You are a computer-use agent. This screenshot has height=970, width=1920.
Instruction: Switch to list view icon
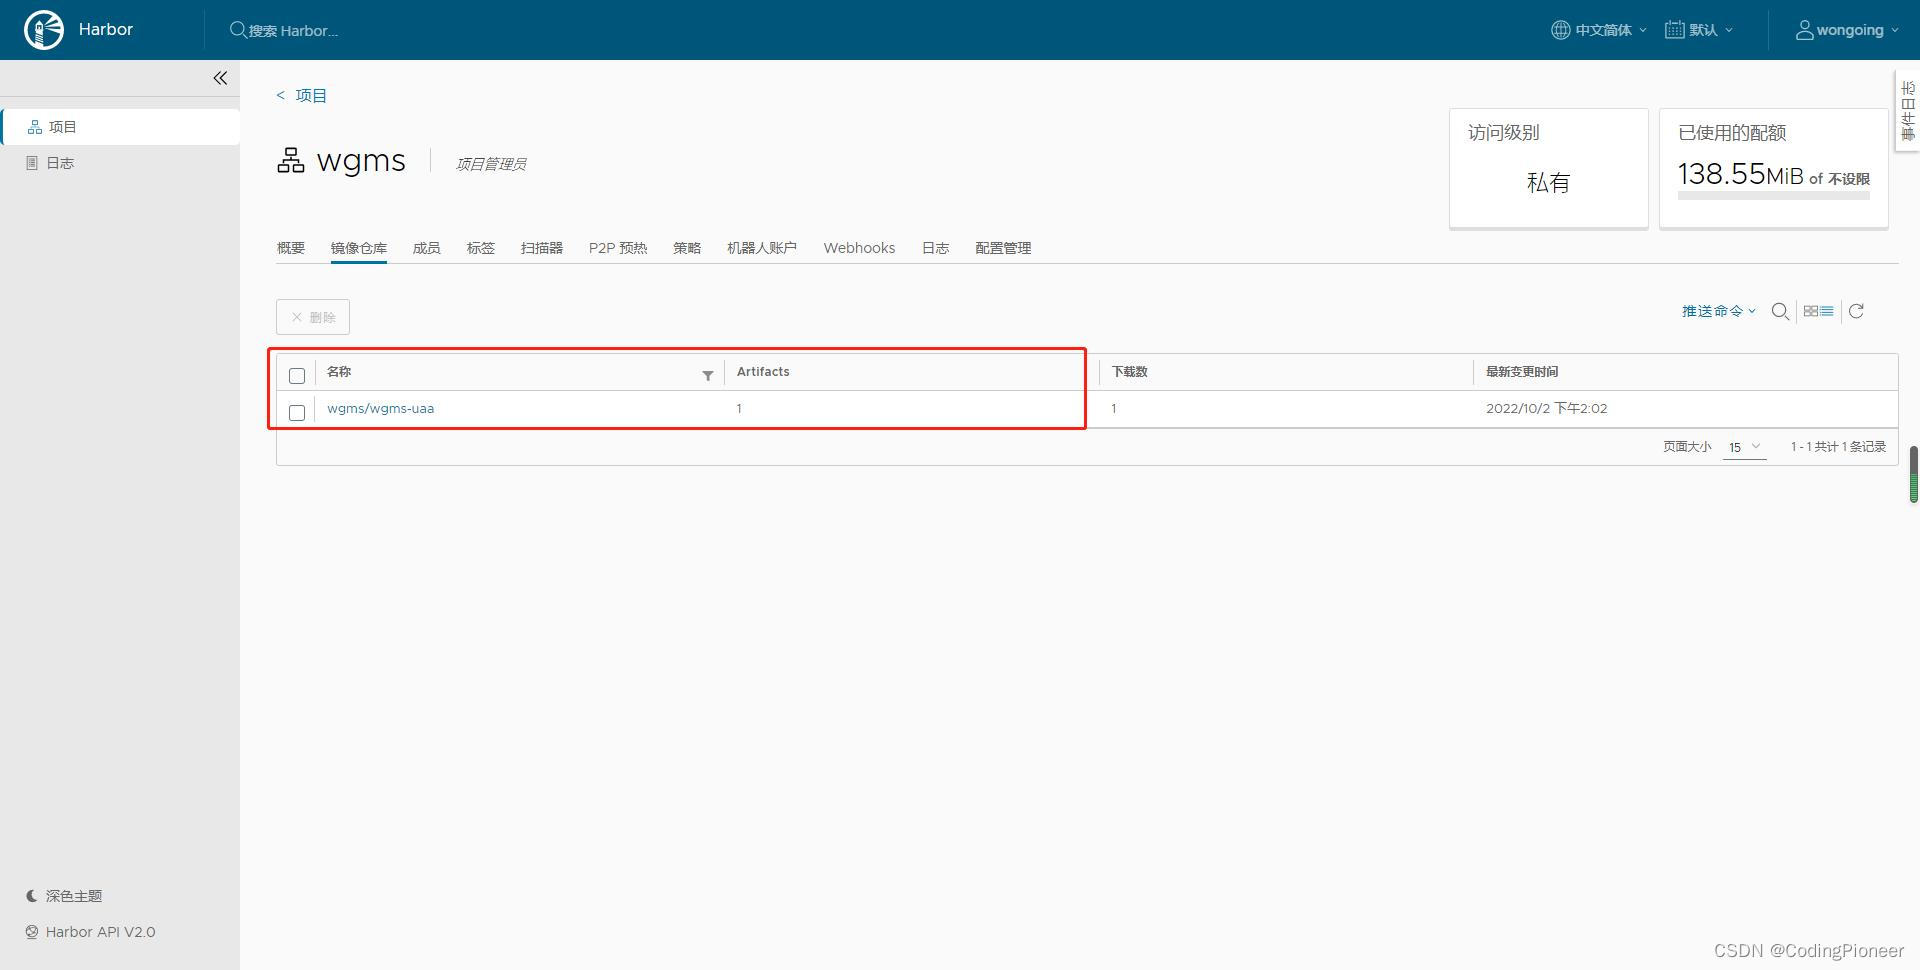tap(1826, 311)
